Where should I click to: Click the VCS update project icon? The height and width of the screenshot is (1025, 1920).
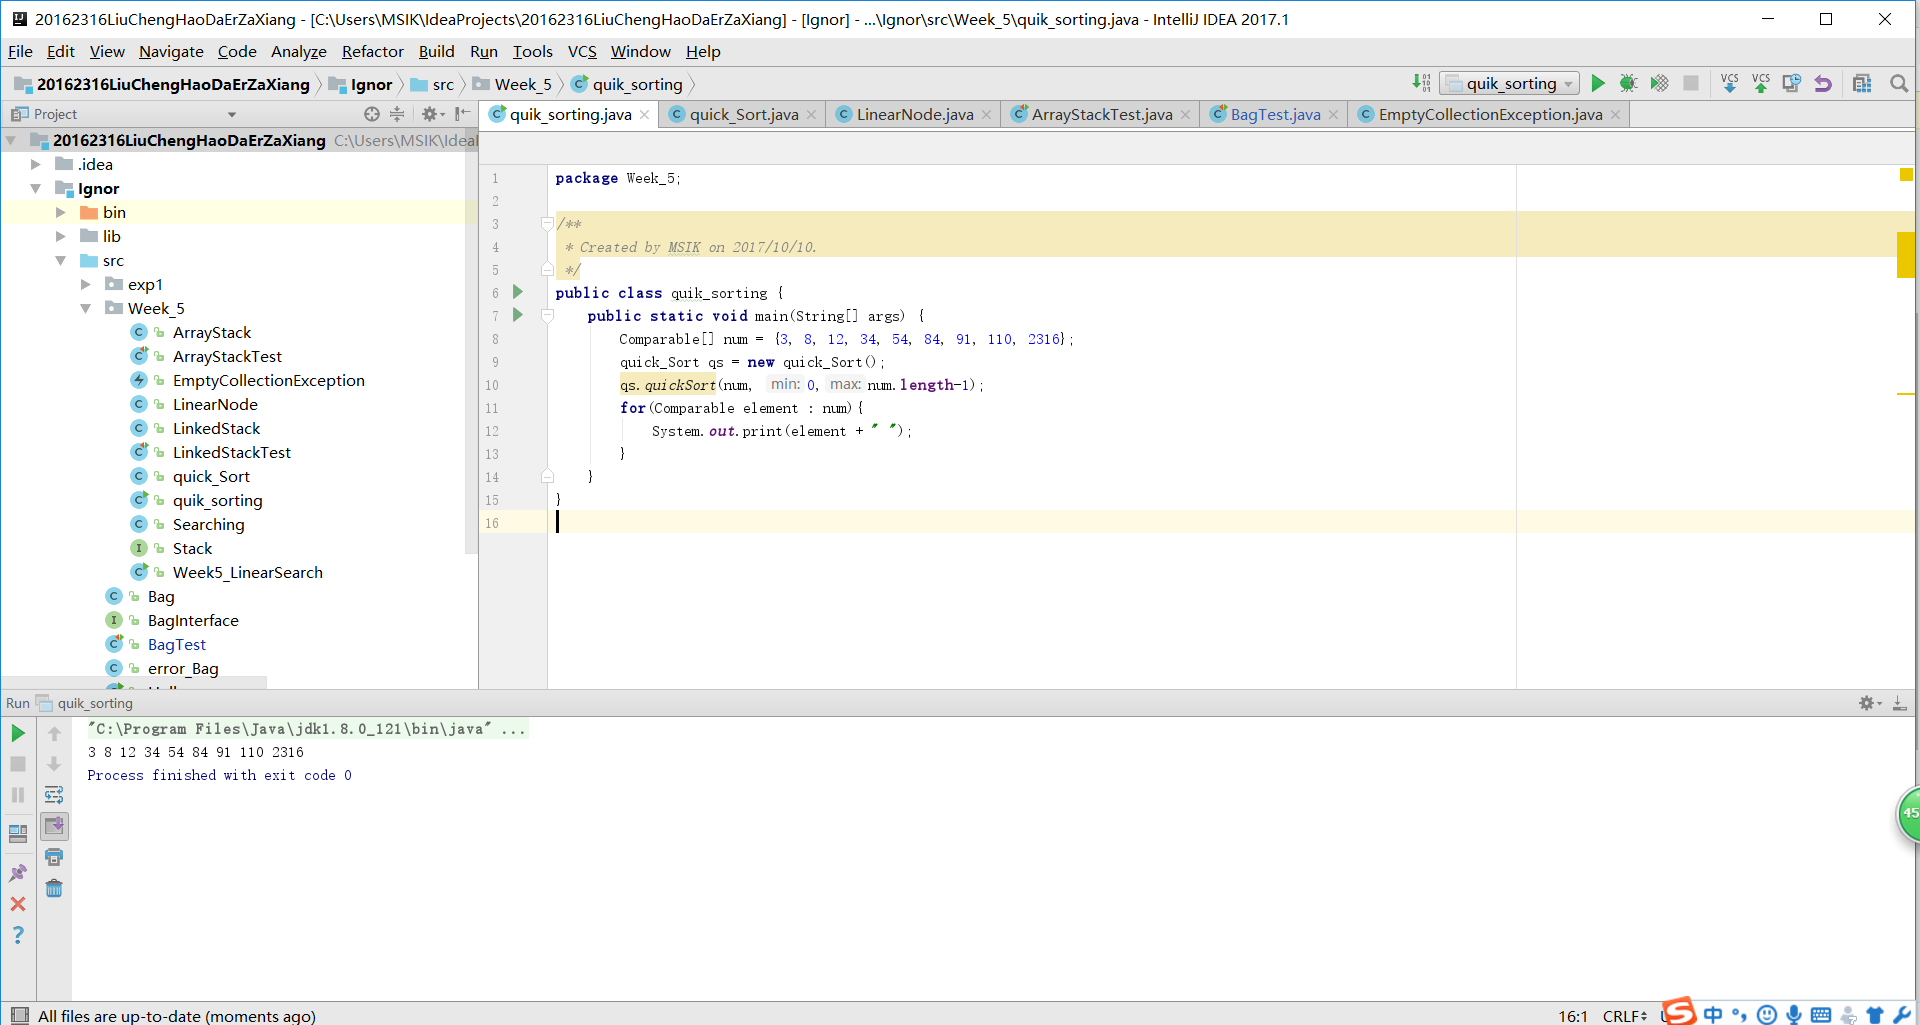point(1730,83)
